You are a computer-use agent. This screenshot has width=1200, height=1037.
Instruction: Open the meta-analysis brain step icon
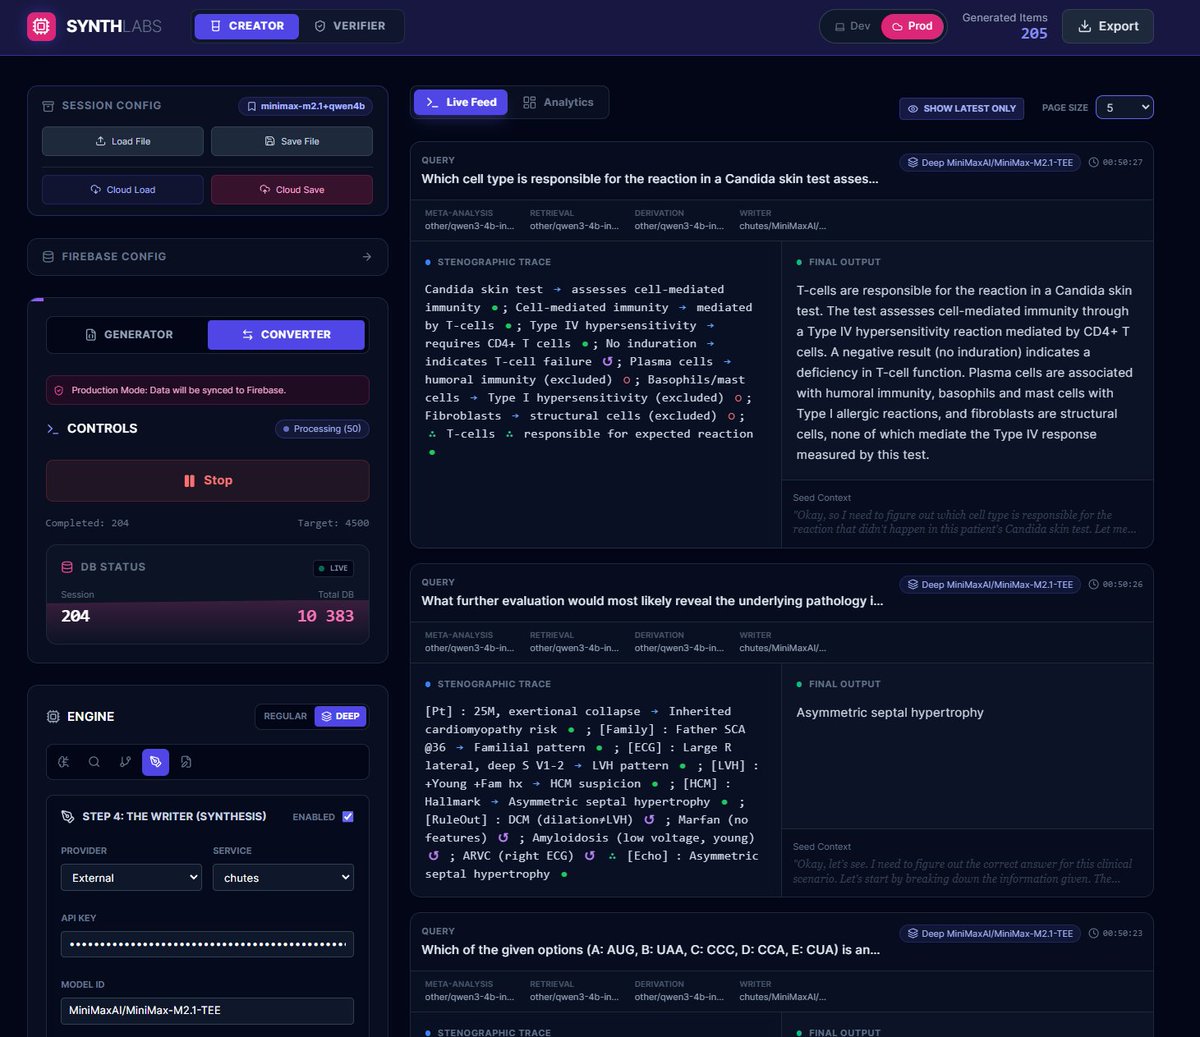pyautogui.click(x=63, y=762)
